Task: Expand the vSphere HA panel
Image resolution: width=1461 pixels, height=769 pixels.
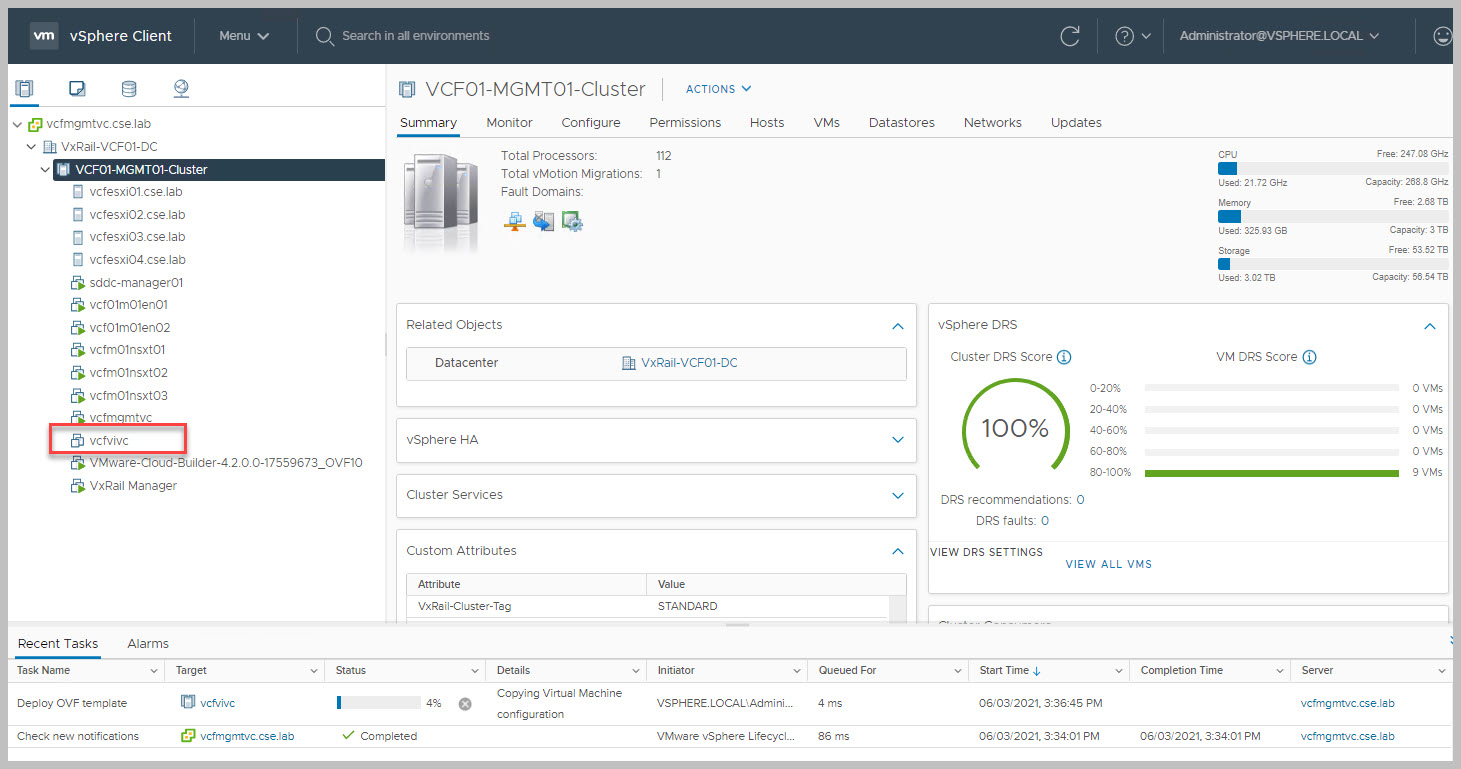Action: pyautogui.click(x=897, y=440)
